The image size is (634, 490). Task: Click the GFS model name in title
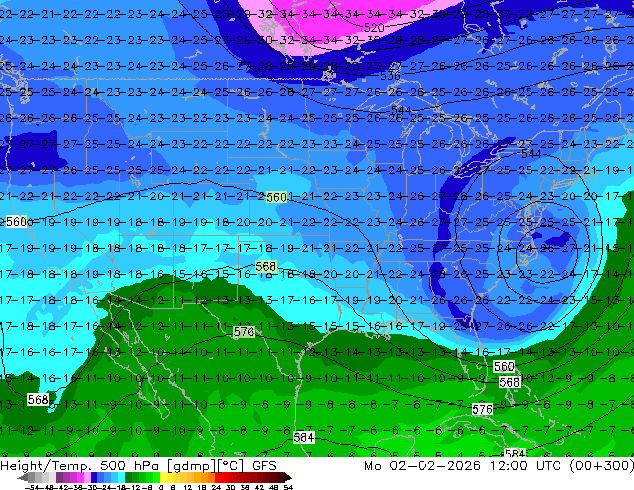[264, 466]
